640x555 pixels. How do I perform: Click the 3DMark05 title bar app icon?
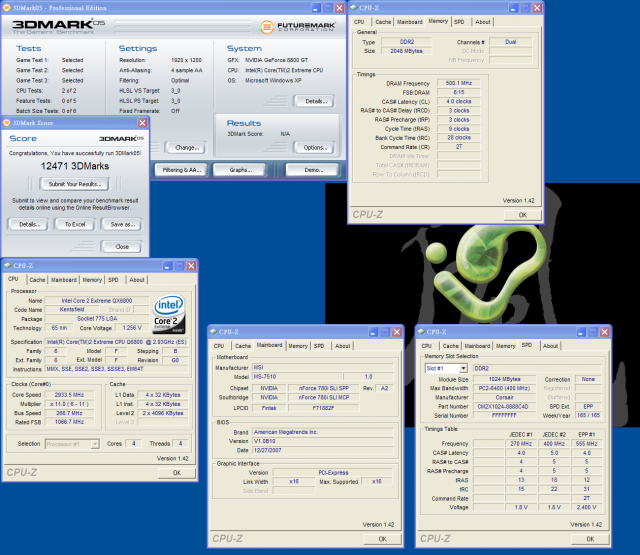[7, 8]
